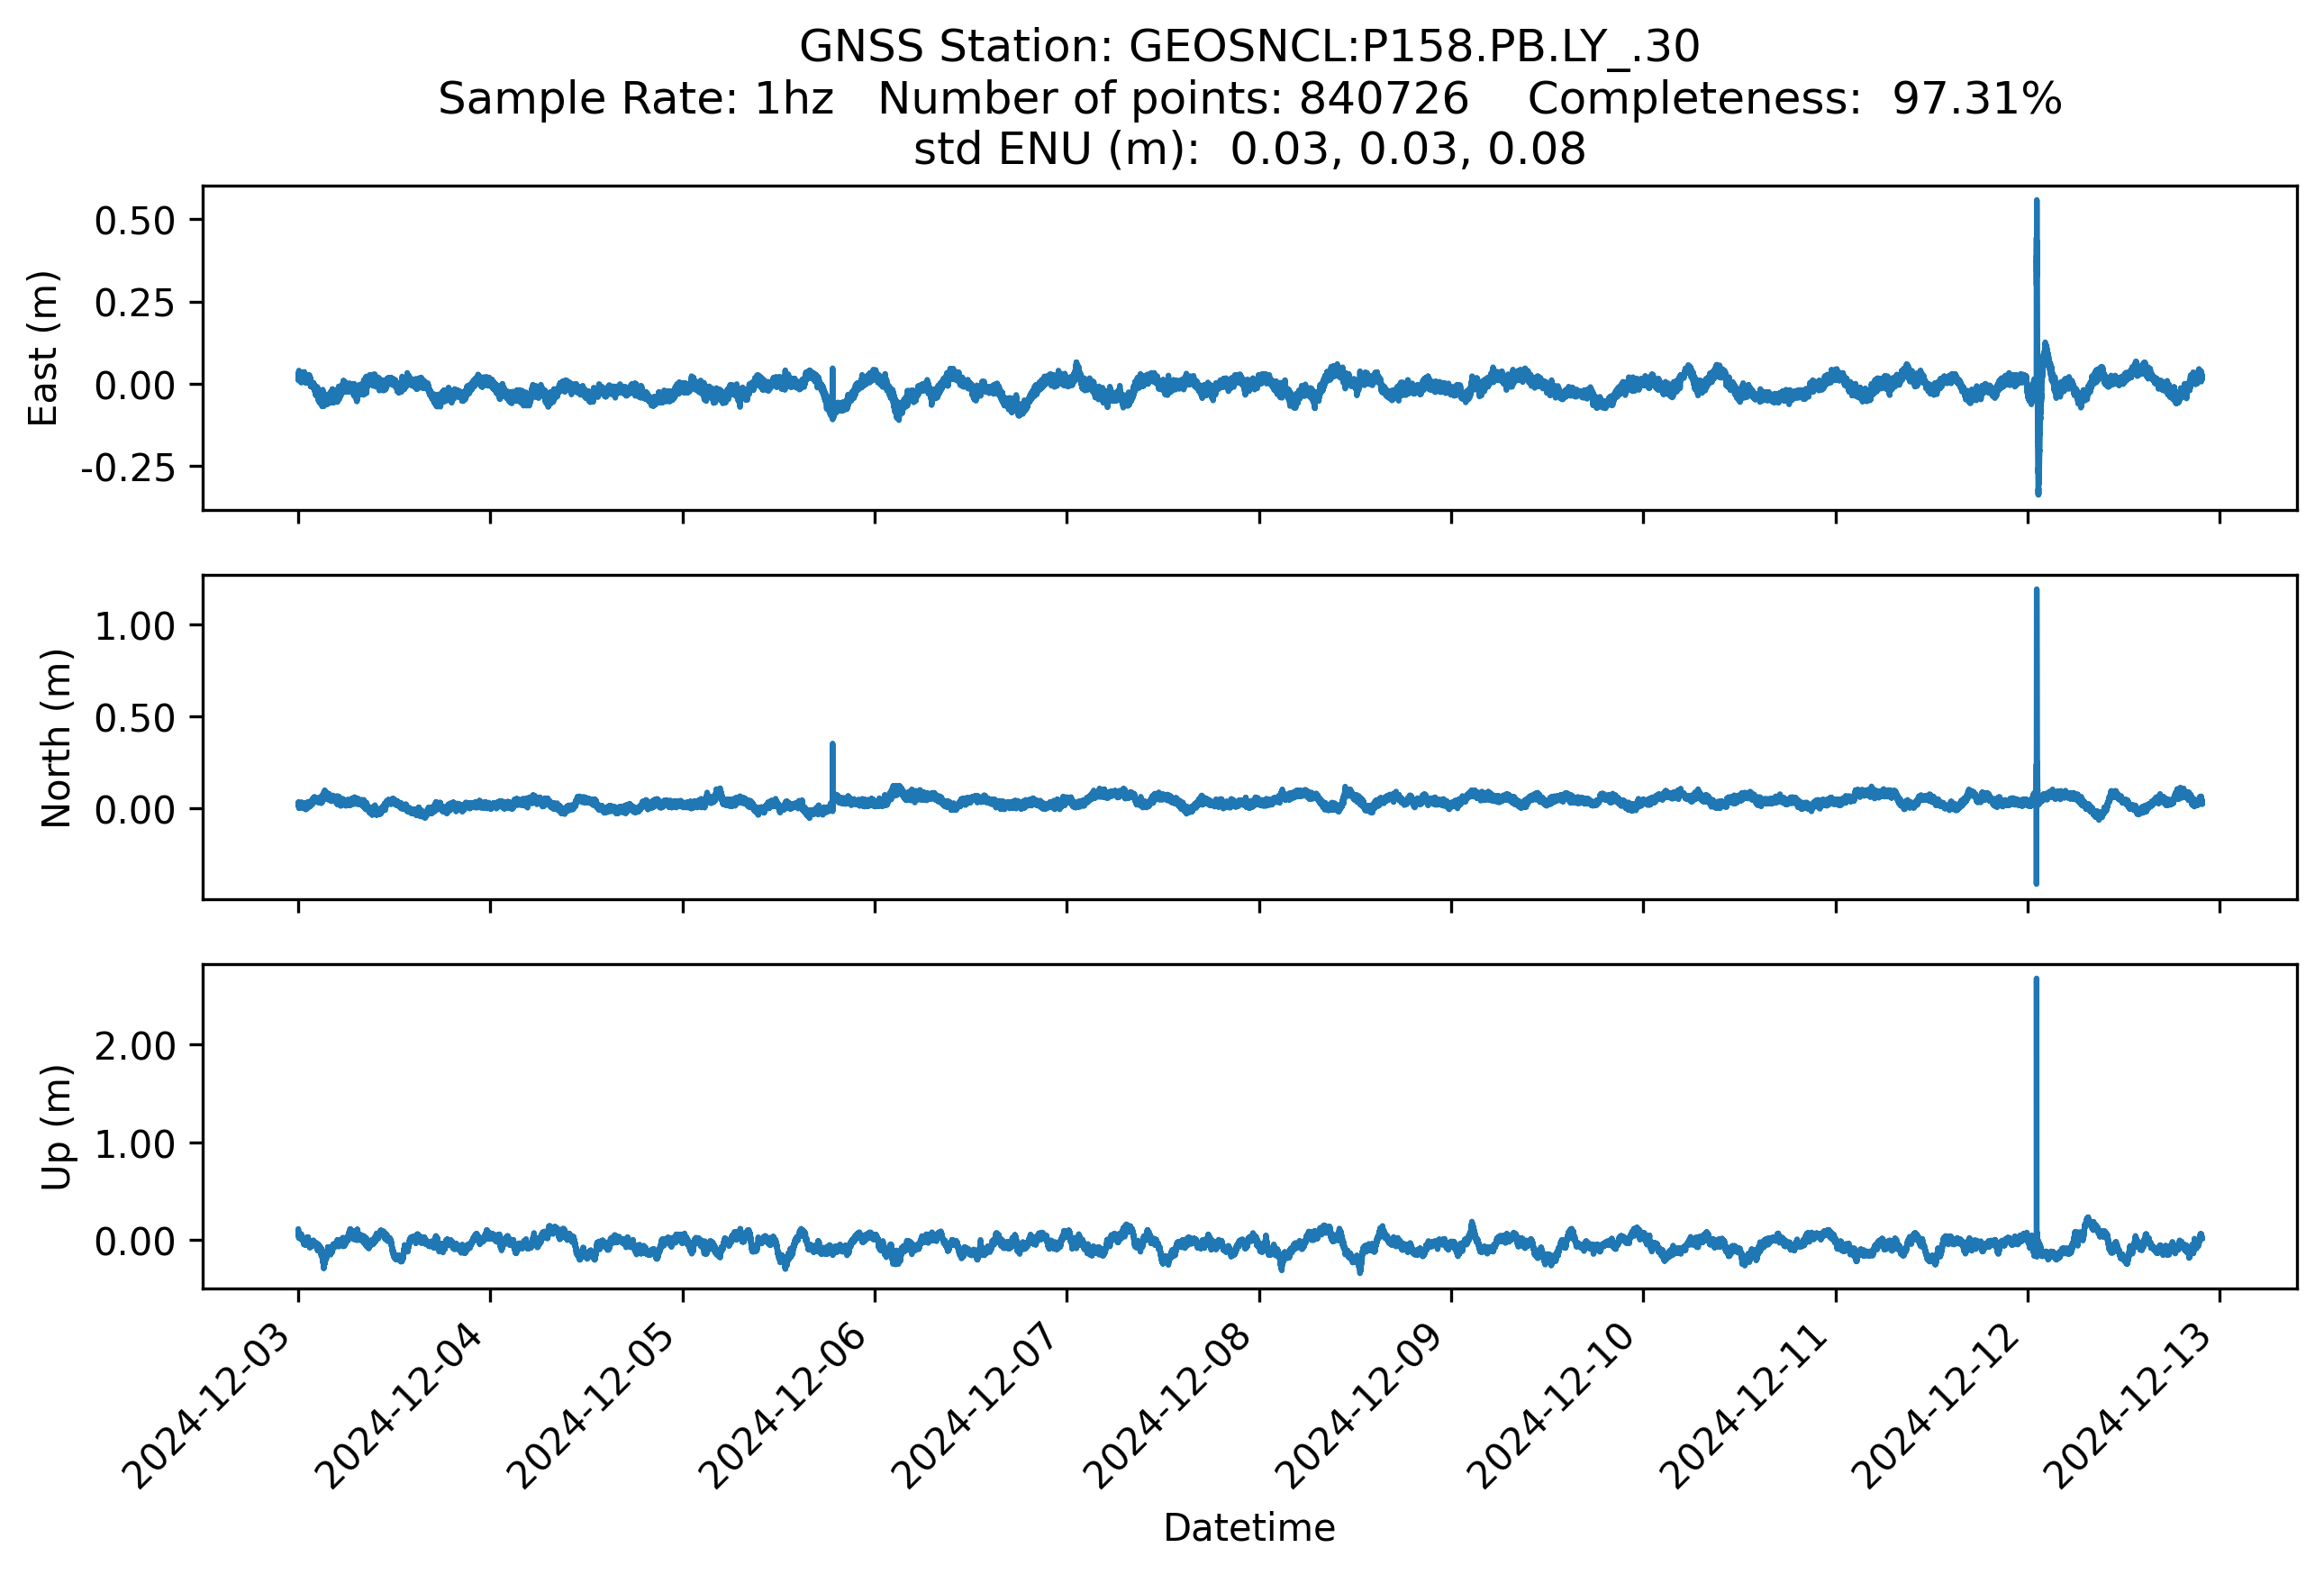Click the Number of points 840726 text
Screen dimensions: 2324x1575
(1172, 99)
